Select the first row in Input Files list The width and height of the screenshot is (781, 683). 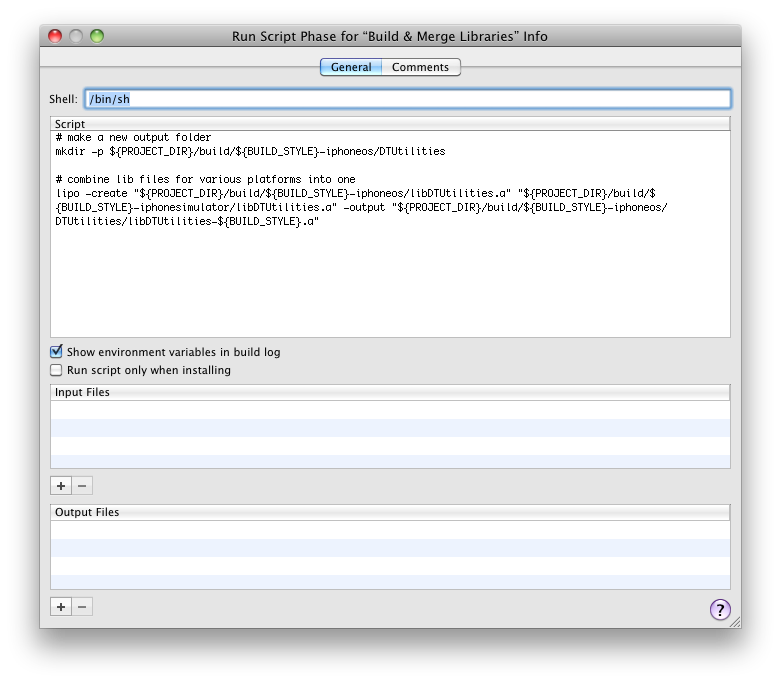390,410
